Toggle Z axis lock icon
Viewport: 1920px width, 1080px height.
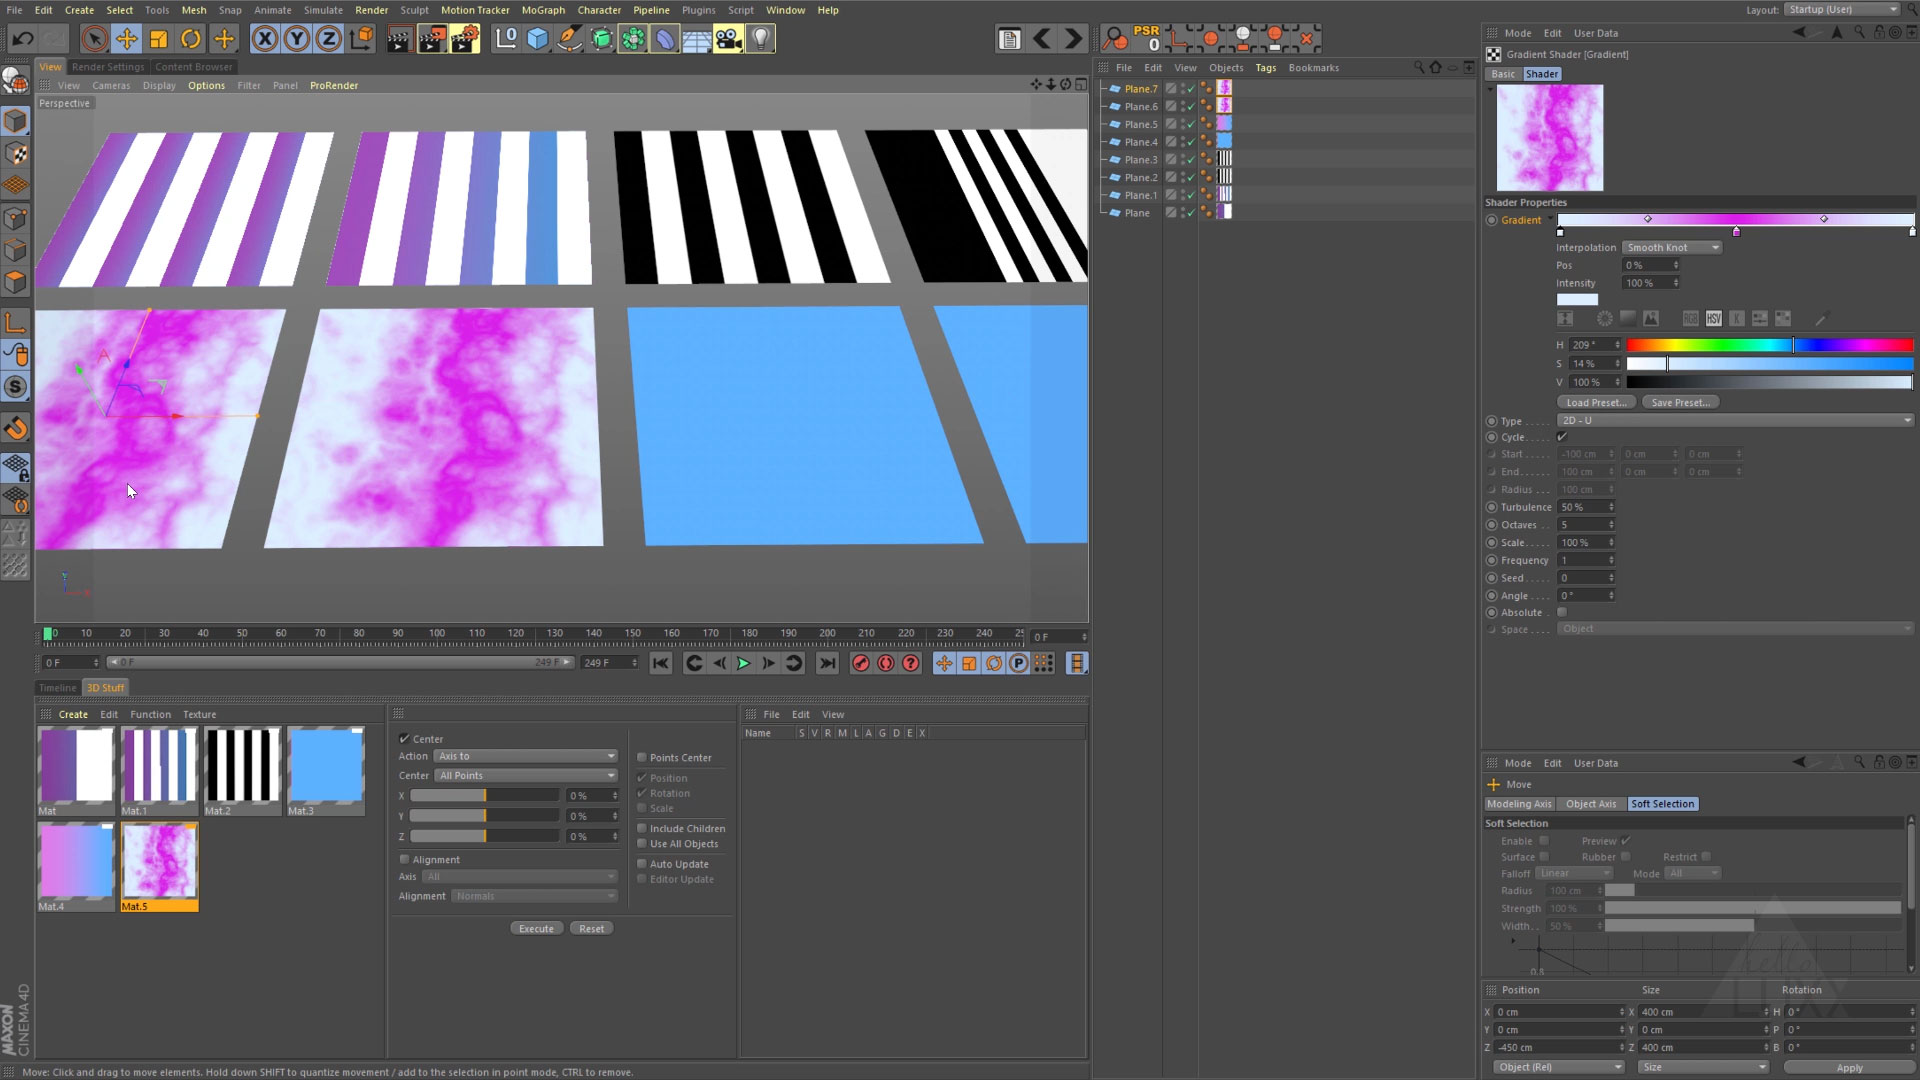[x=328, y=39]
